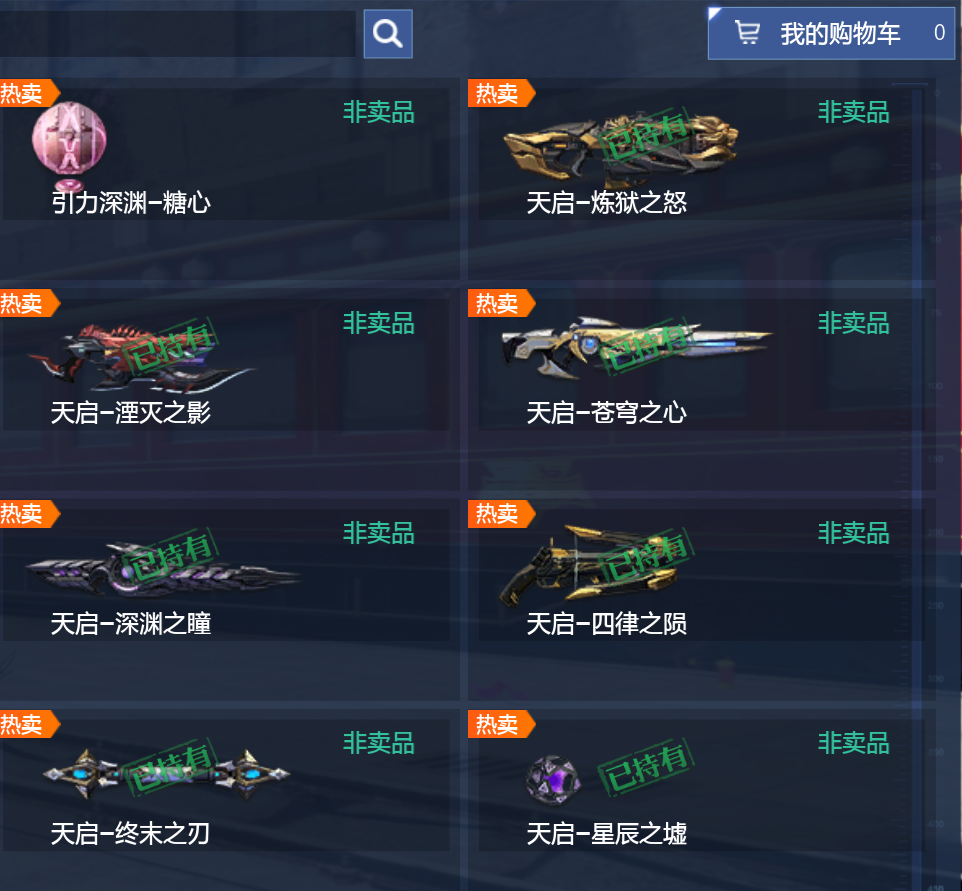Select the purple 天启-深渊之瞳 weapon image
Viewport: 962px width, 891px height.
point(162,570)
